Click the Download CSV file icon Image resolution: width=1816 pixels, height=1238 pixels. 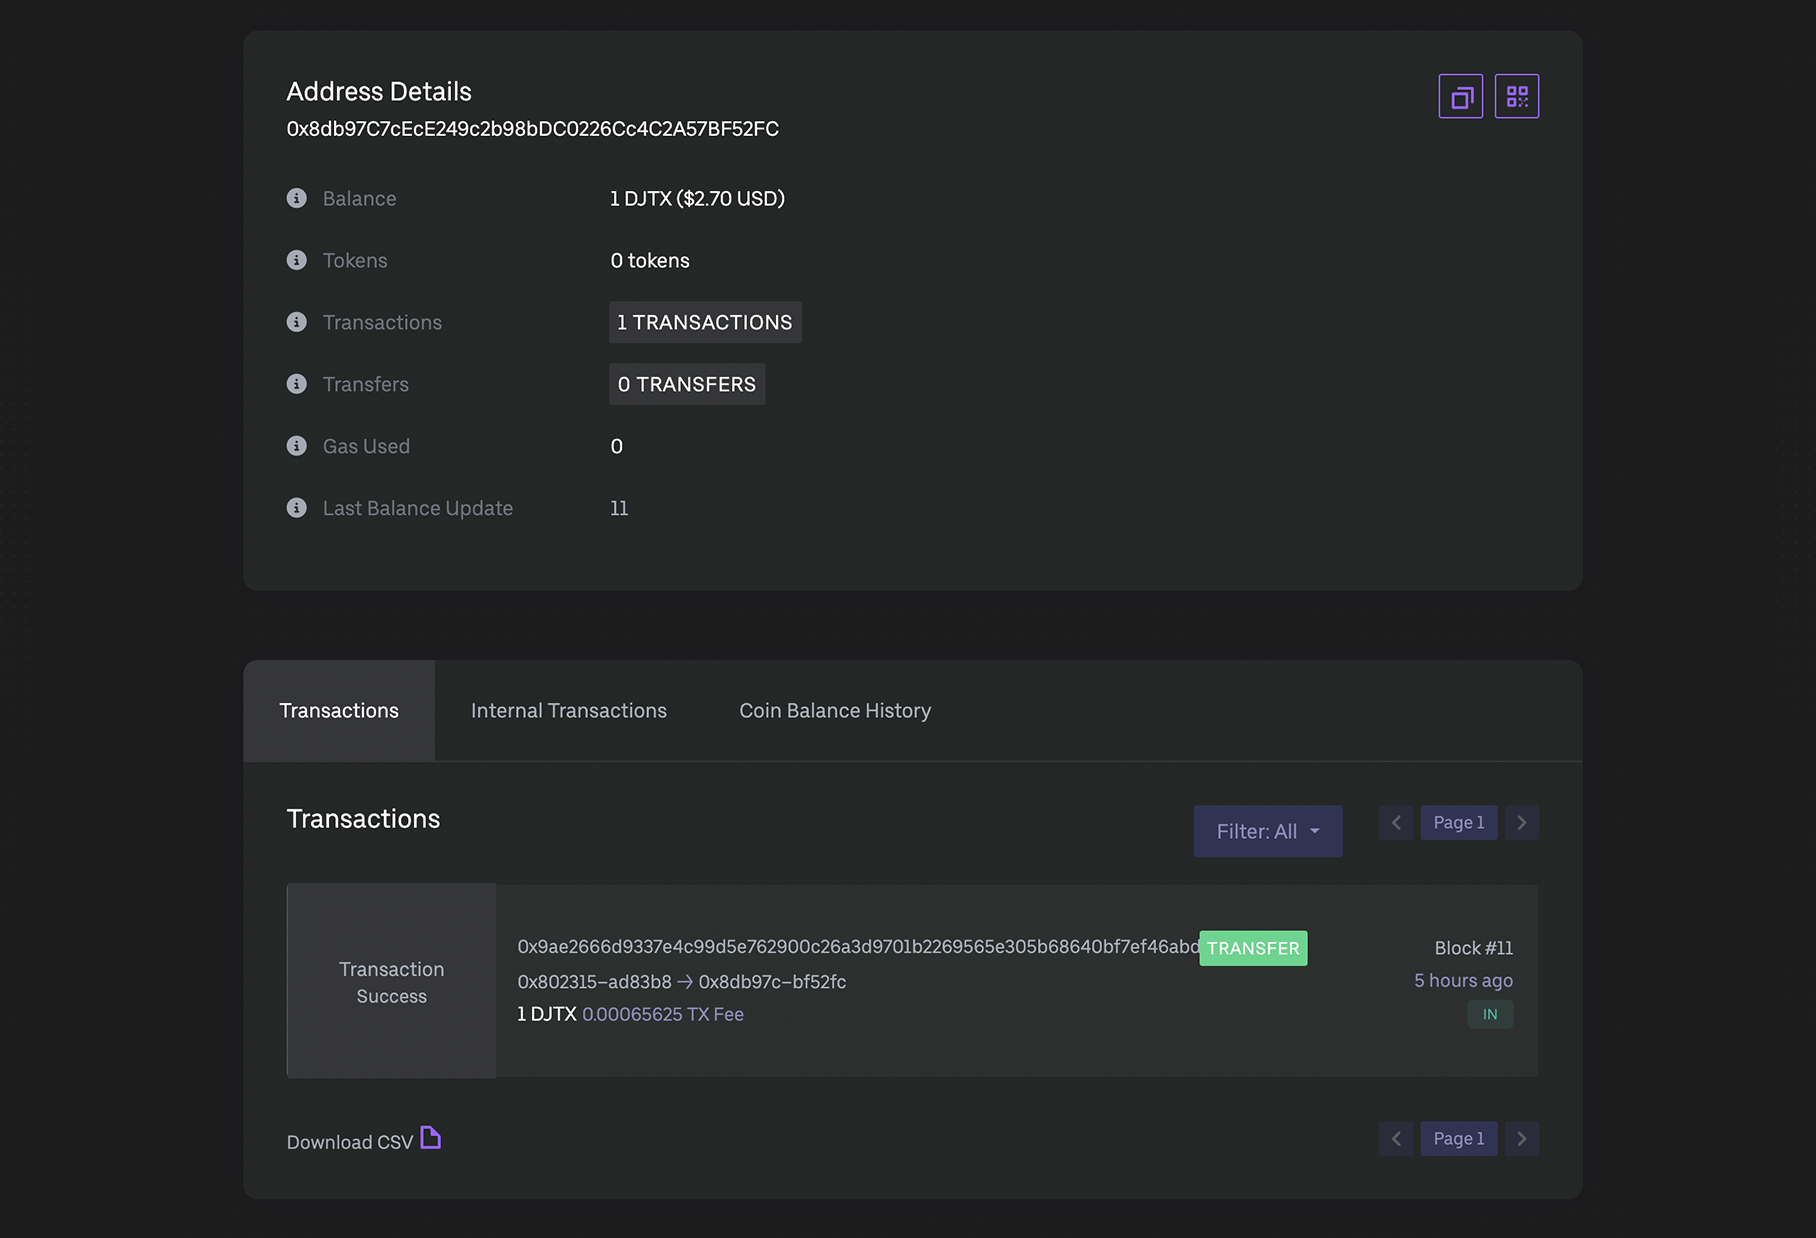[431, 1138]
